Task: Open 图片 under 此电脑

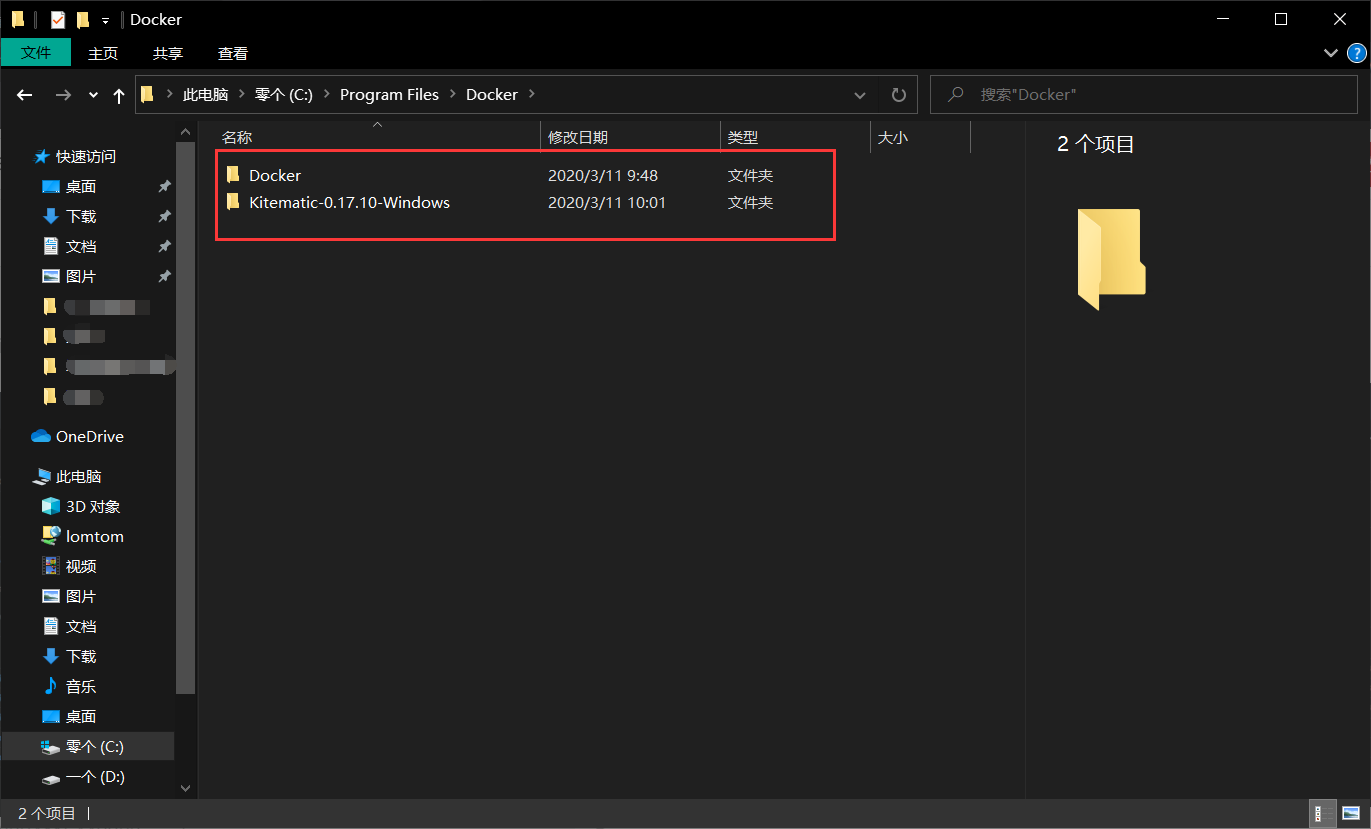Action: click(x=80, y=597)
